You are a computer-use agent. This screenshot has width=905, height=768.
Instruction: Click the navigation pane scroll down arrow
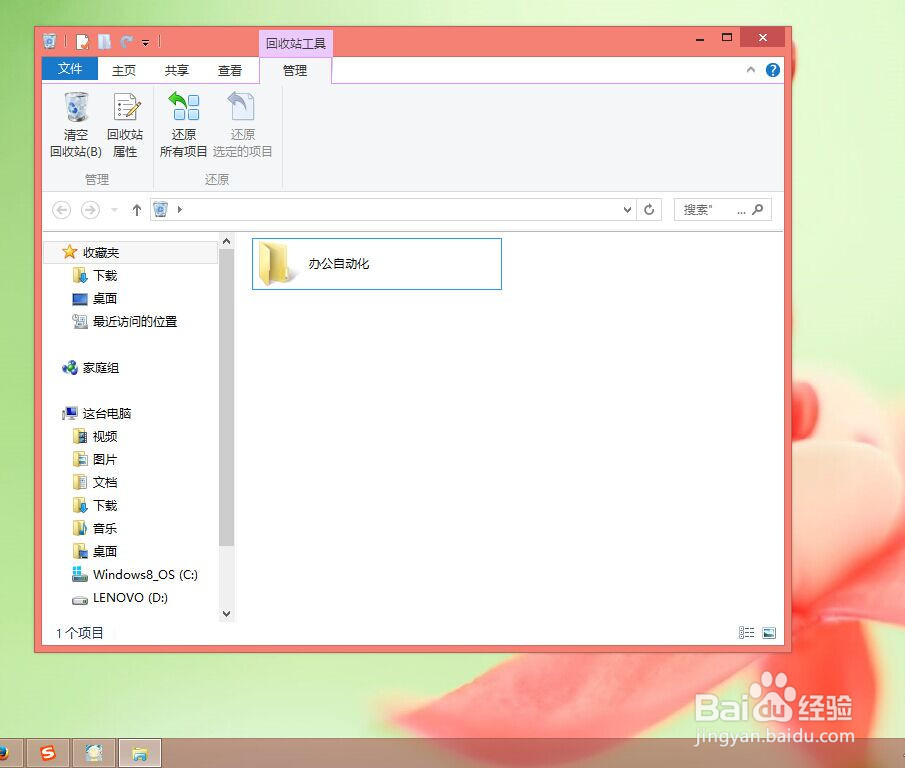tap(226, 613)
